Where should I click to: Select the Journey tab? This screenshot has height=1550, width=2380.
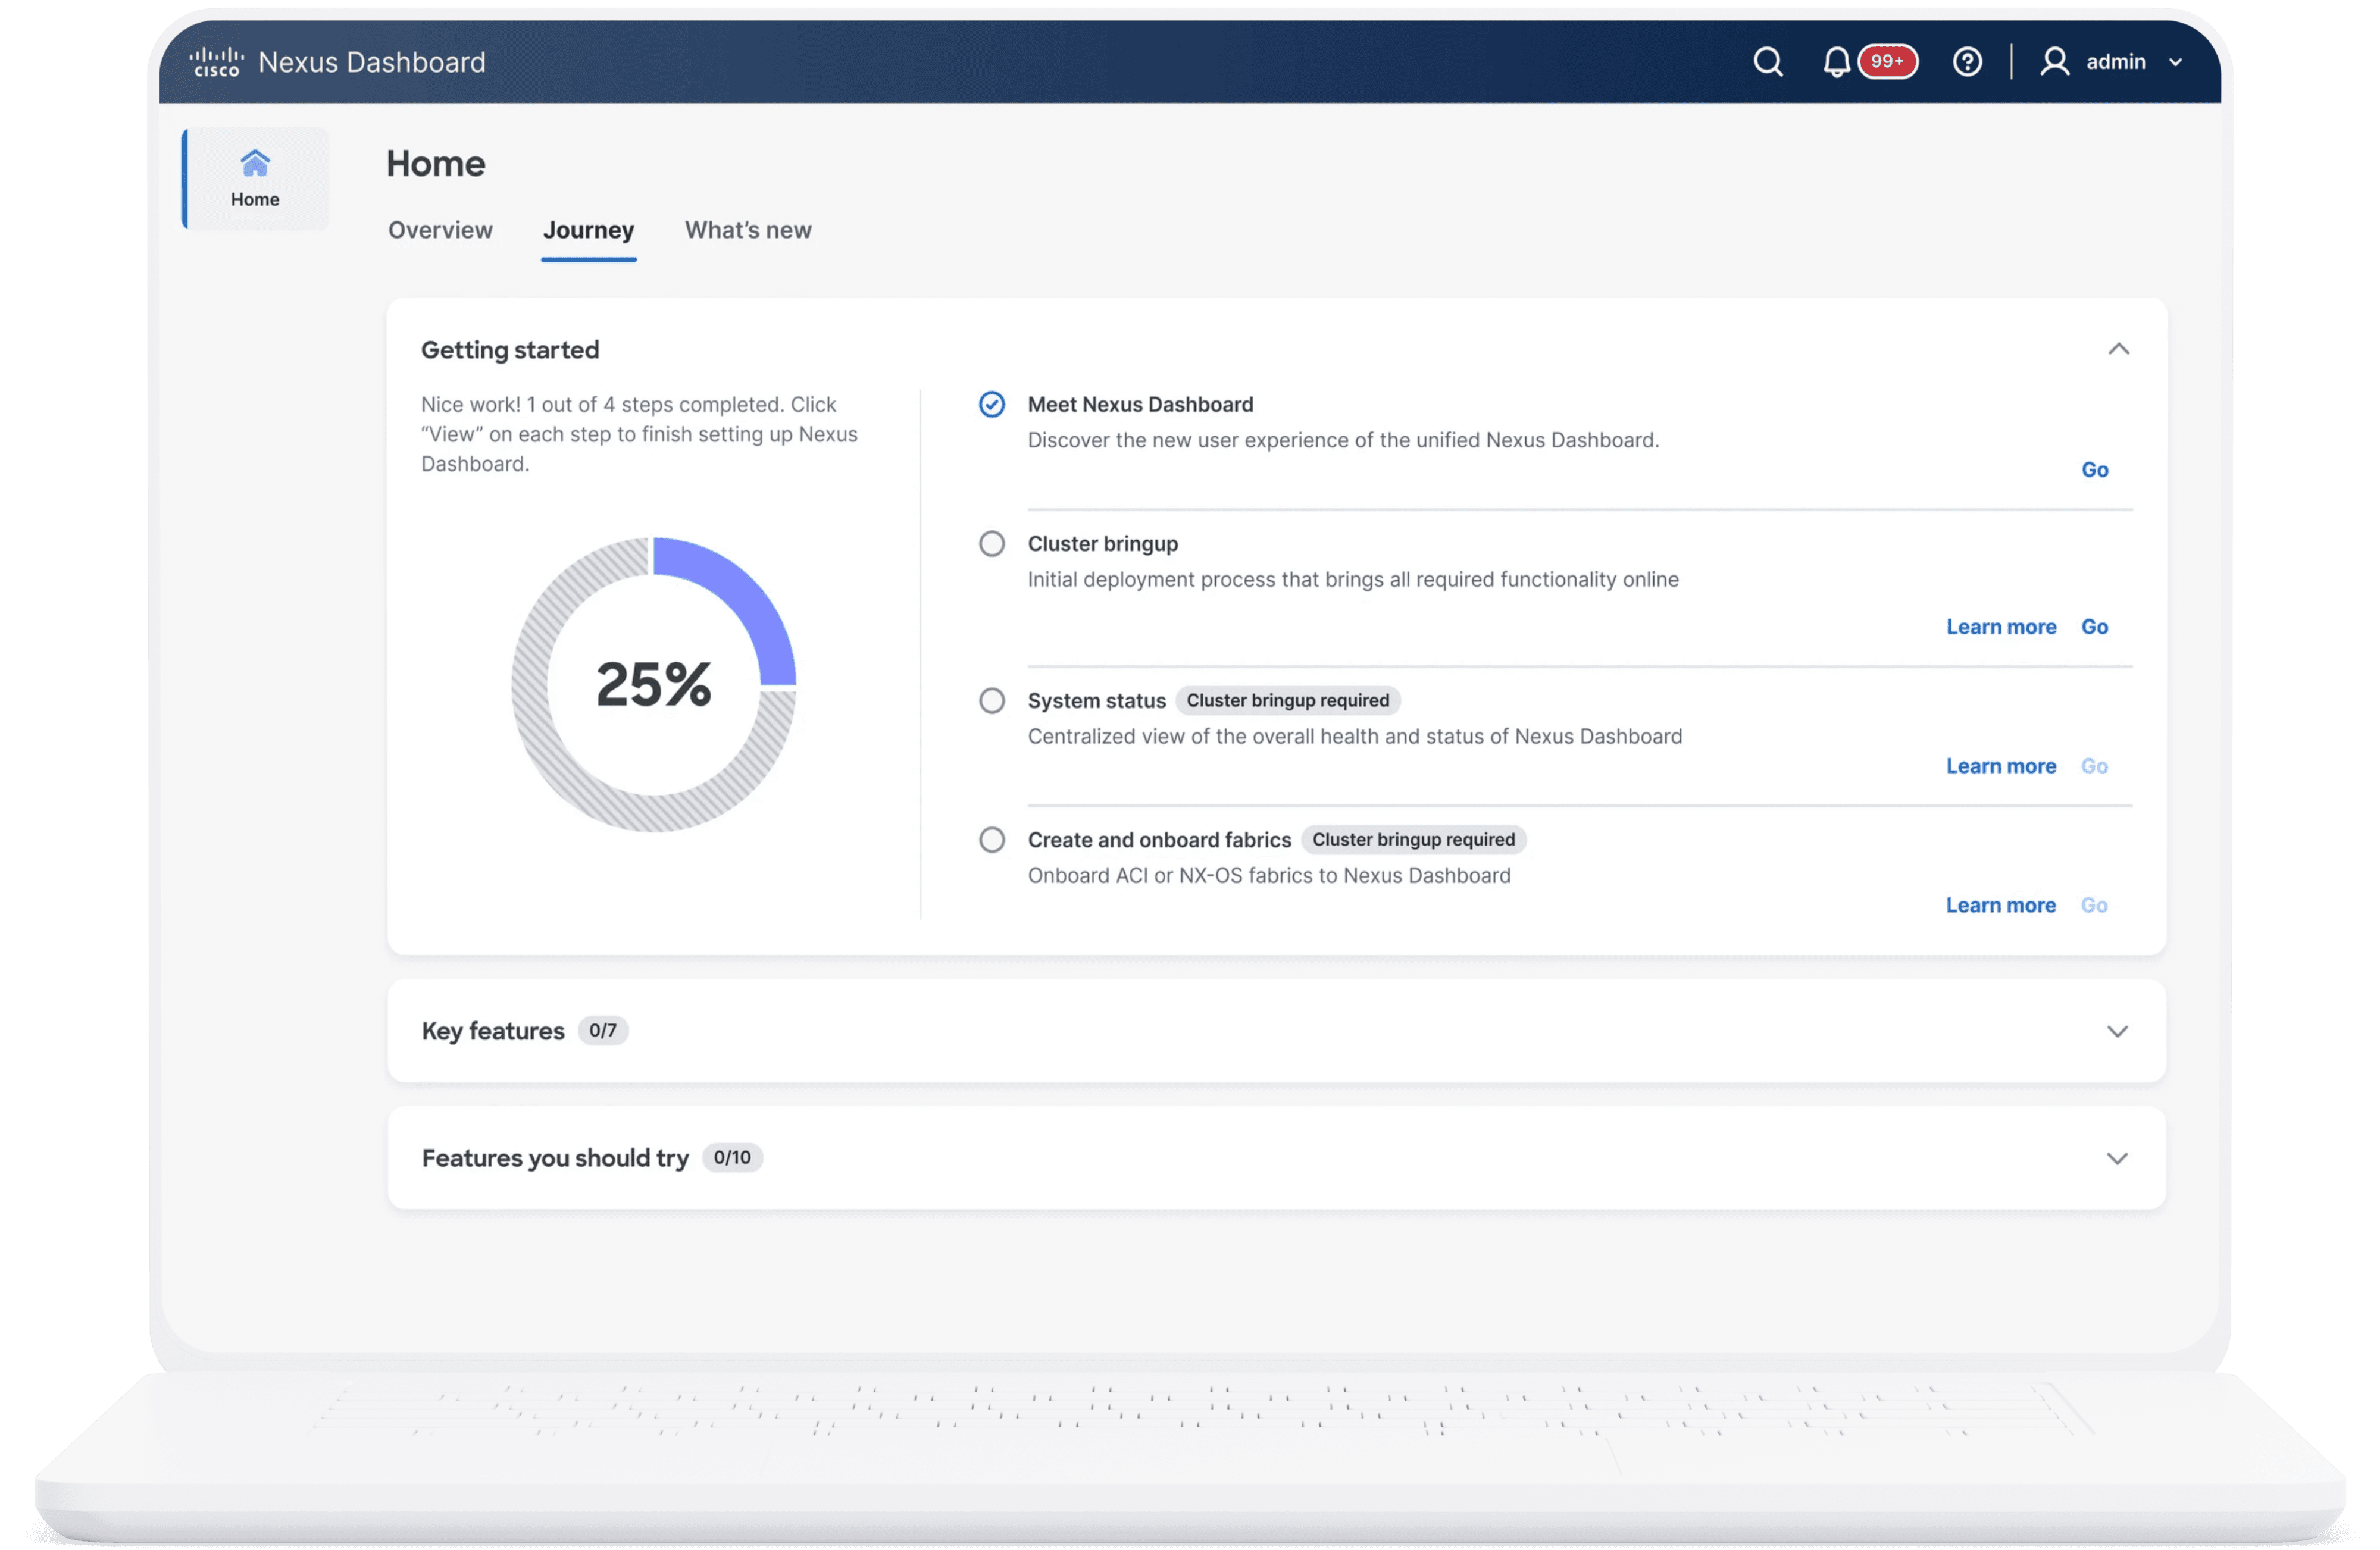pos(588,231)
